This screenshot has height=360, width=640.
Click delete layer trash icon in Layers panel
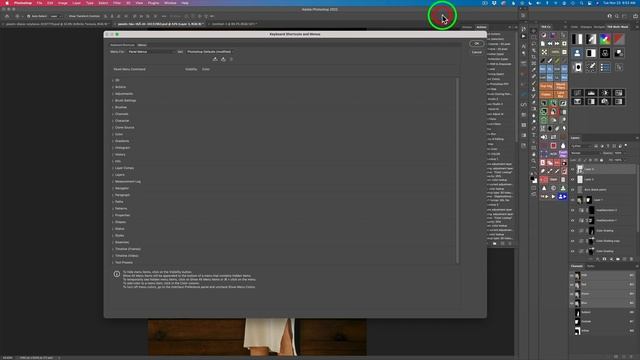(631, 259)
